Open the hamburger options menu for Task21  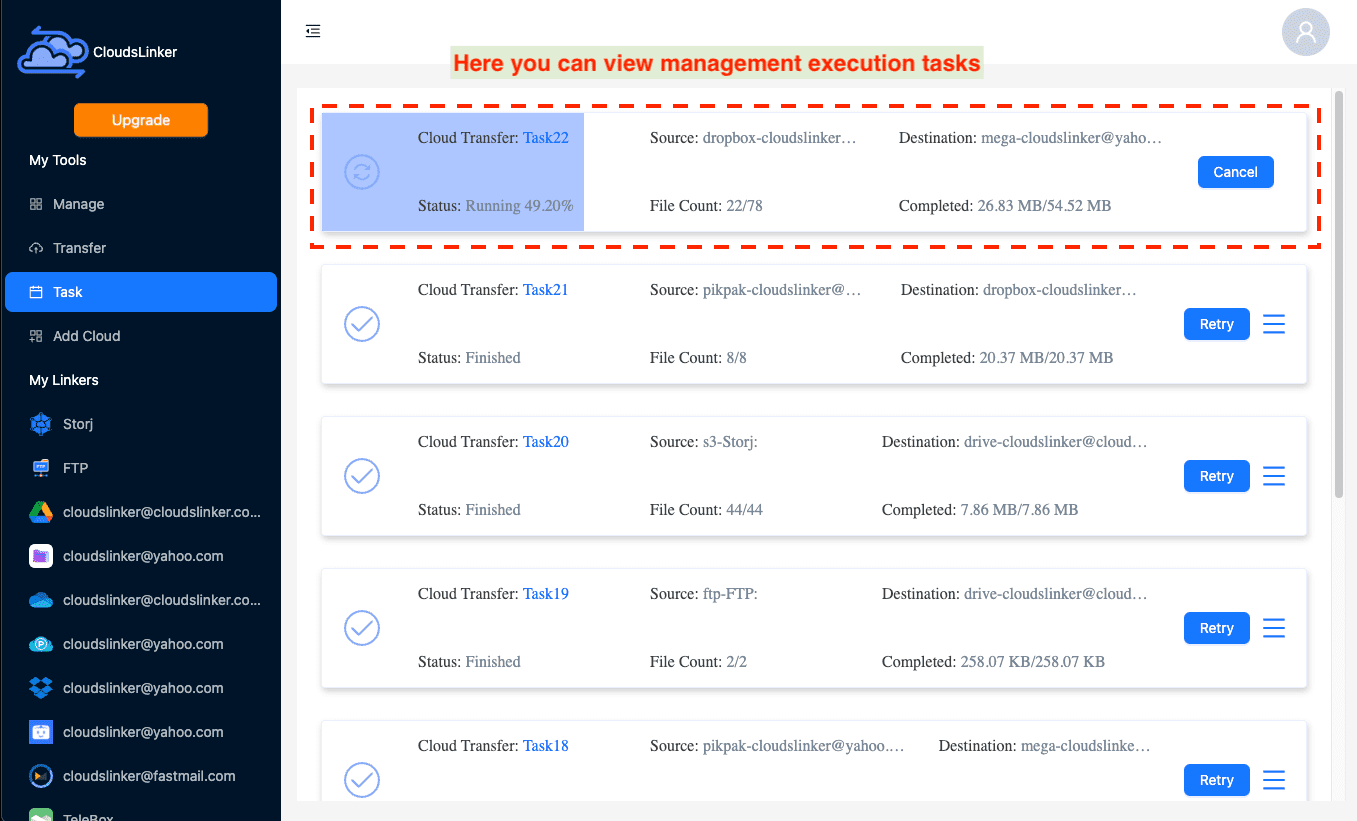pyautogui.click(x=1273, y=324)
